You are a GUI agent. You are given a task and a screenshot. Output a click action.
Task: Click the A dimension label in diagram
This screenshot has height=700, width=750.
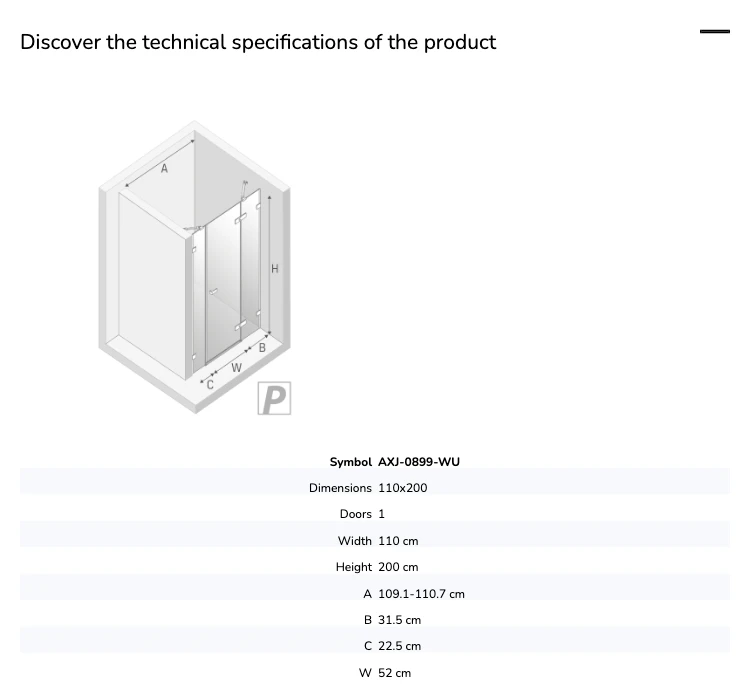click(x=164, y=168)
